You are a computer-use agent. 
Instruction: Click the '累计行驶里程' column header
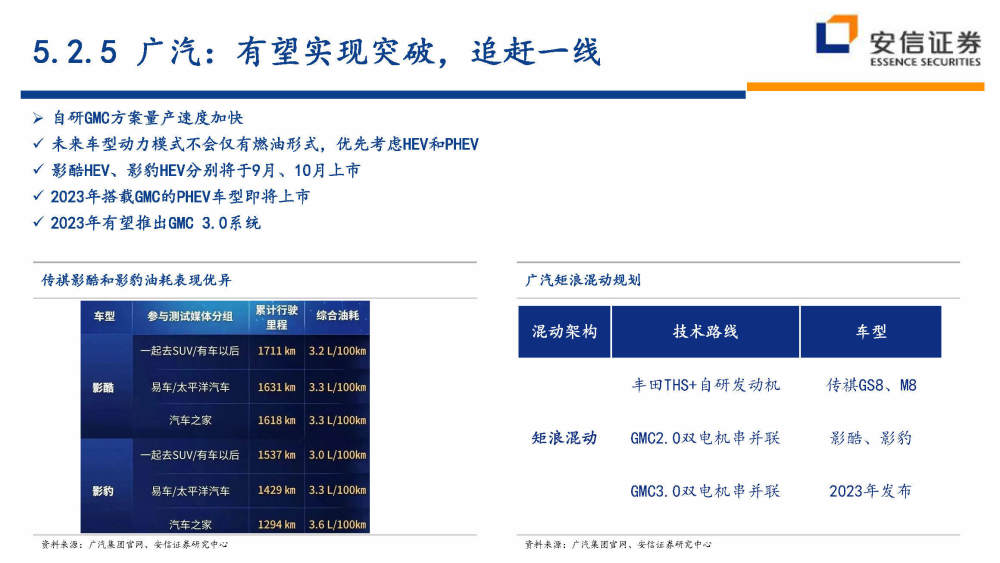pos(277,317)
